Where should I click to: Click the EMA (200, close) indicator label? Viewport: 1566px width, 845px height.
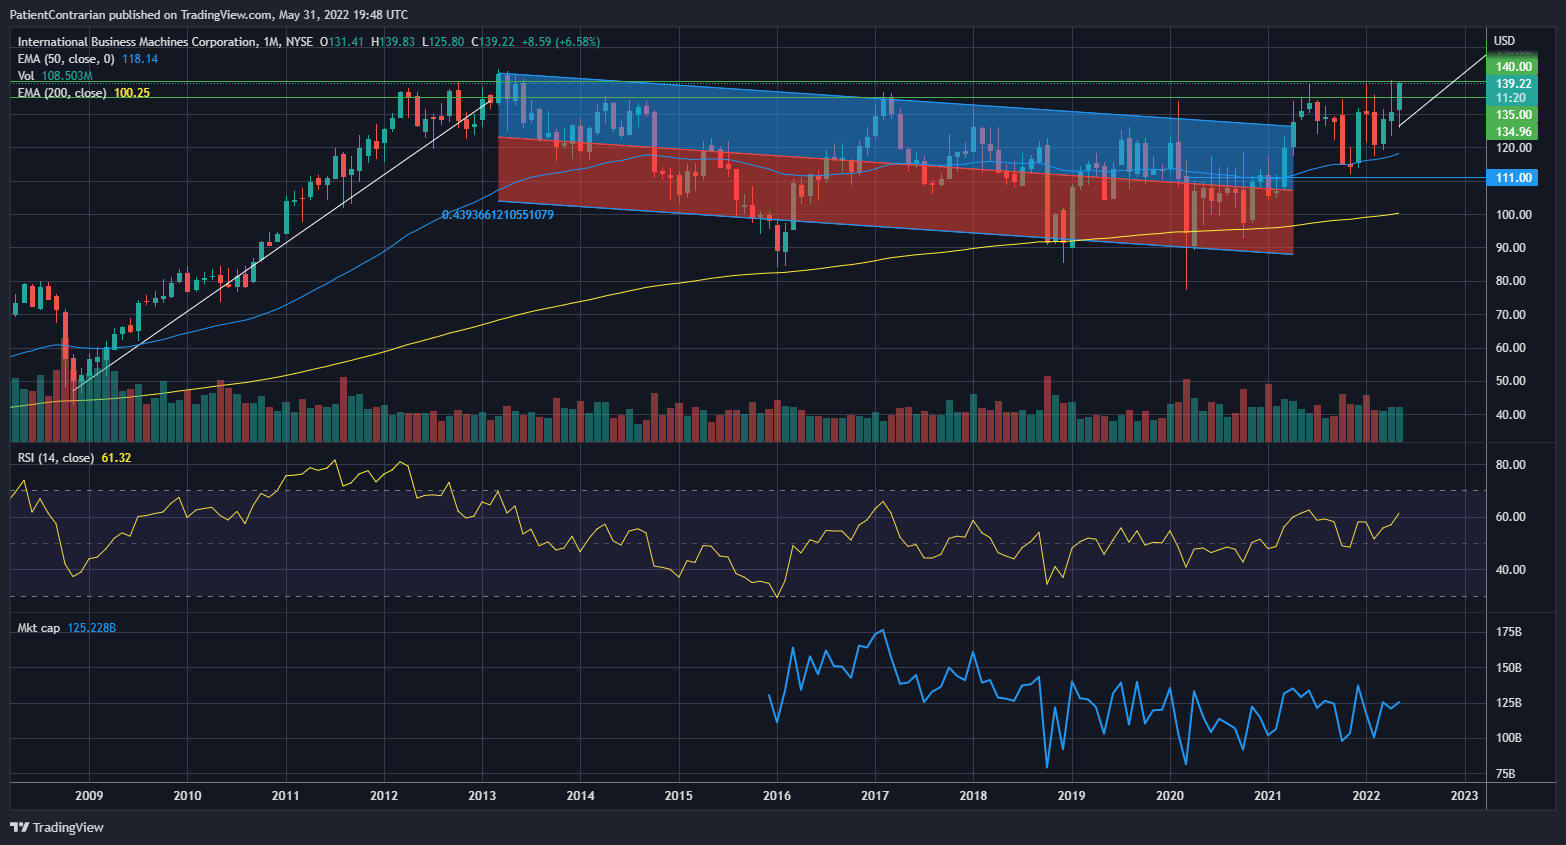coord(62,93)
